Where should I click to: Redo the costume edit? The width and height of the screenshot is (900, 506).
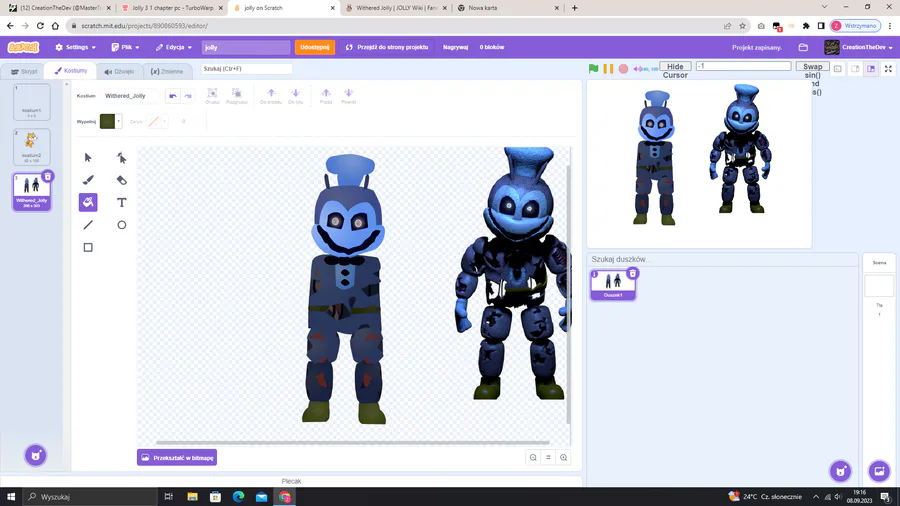pyautogui.click(x=188, y=96)
